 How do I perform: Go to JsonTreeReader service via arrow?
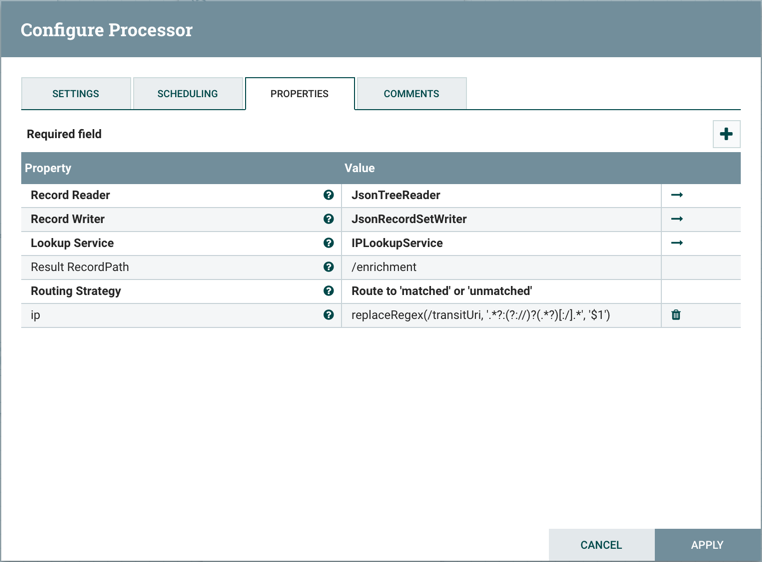[x=677, y=195]
